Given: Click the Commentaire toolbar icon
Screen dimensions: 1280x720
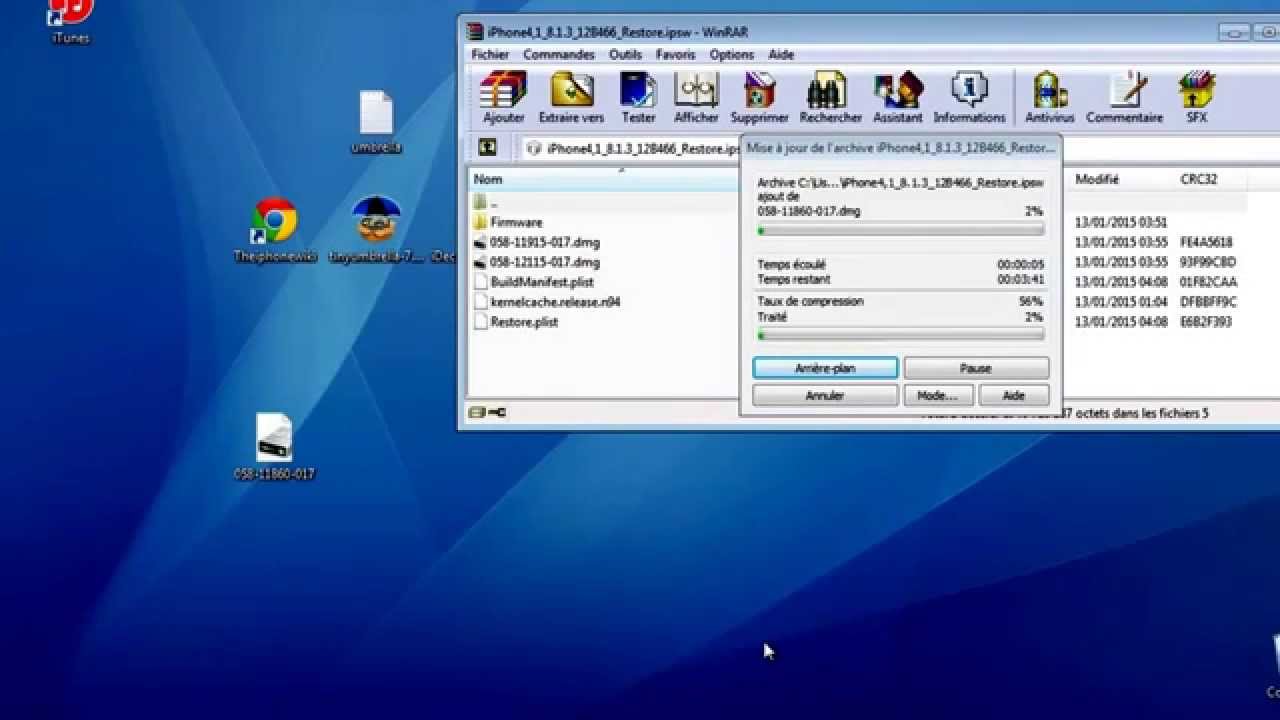Looking at the screenshot, I should 1124,97.
